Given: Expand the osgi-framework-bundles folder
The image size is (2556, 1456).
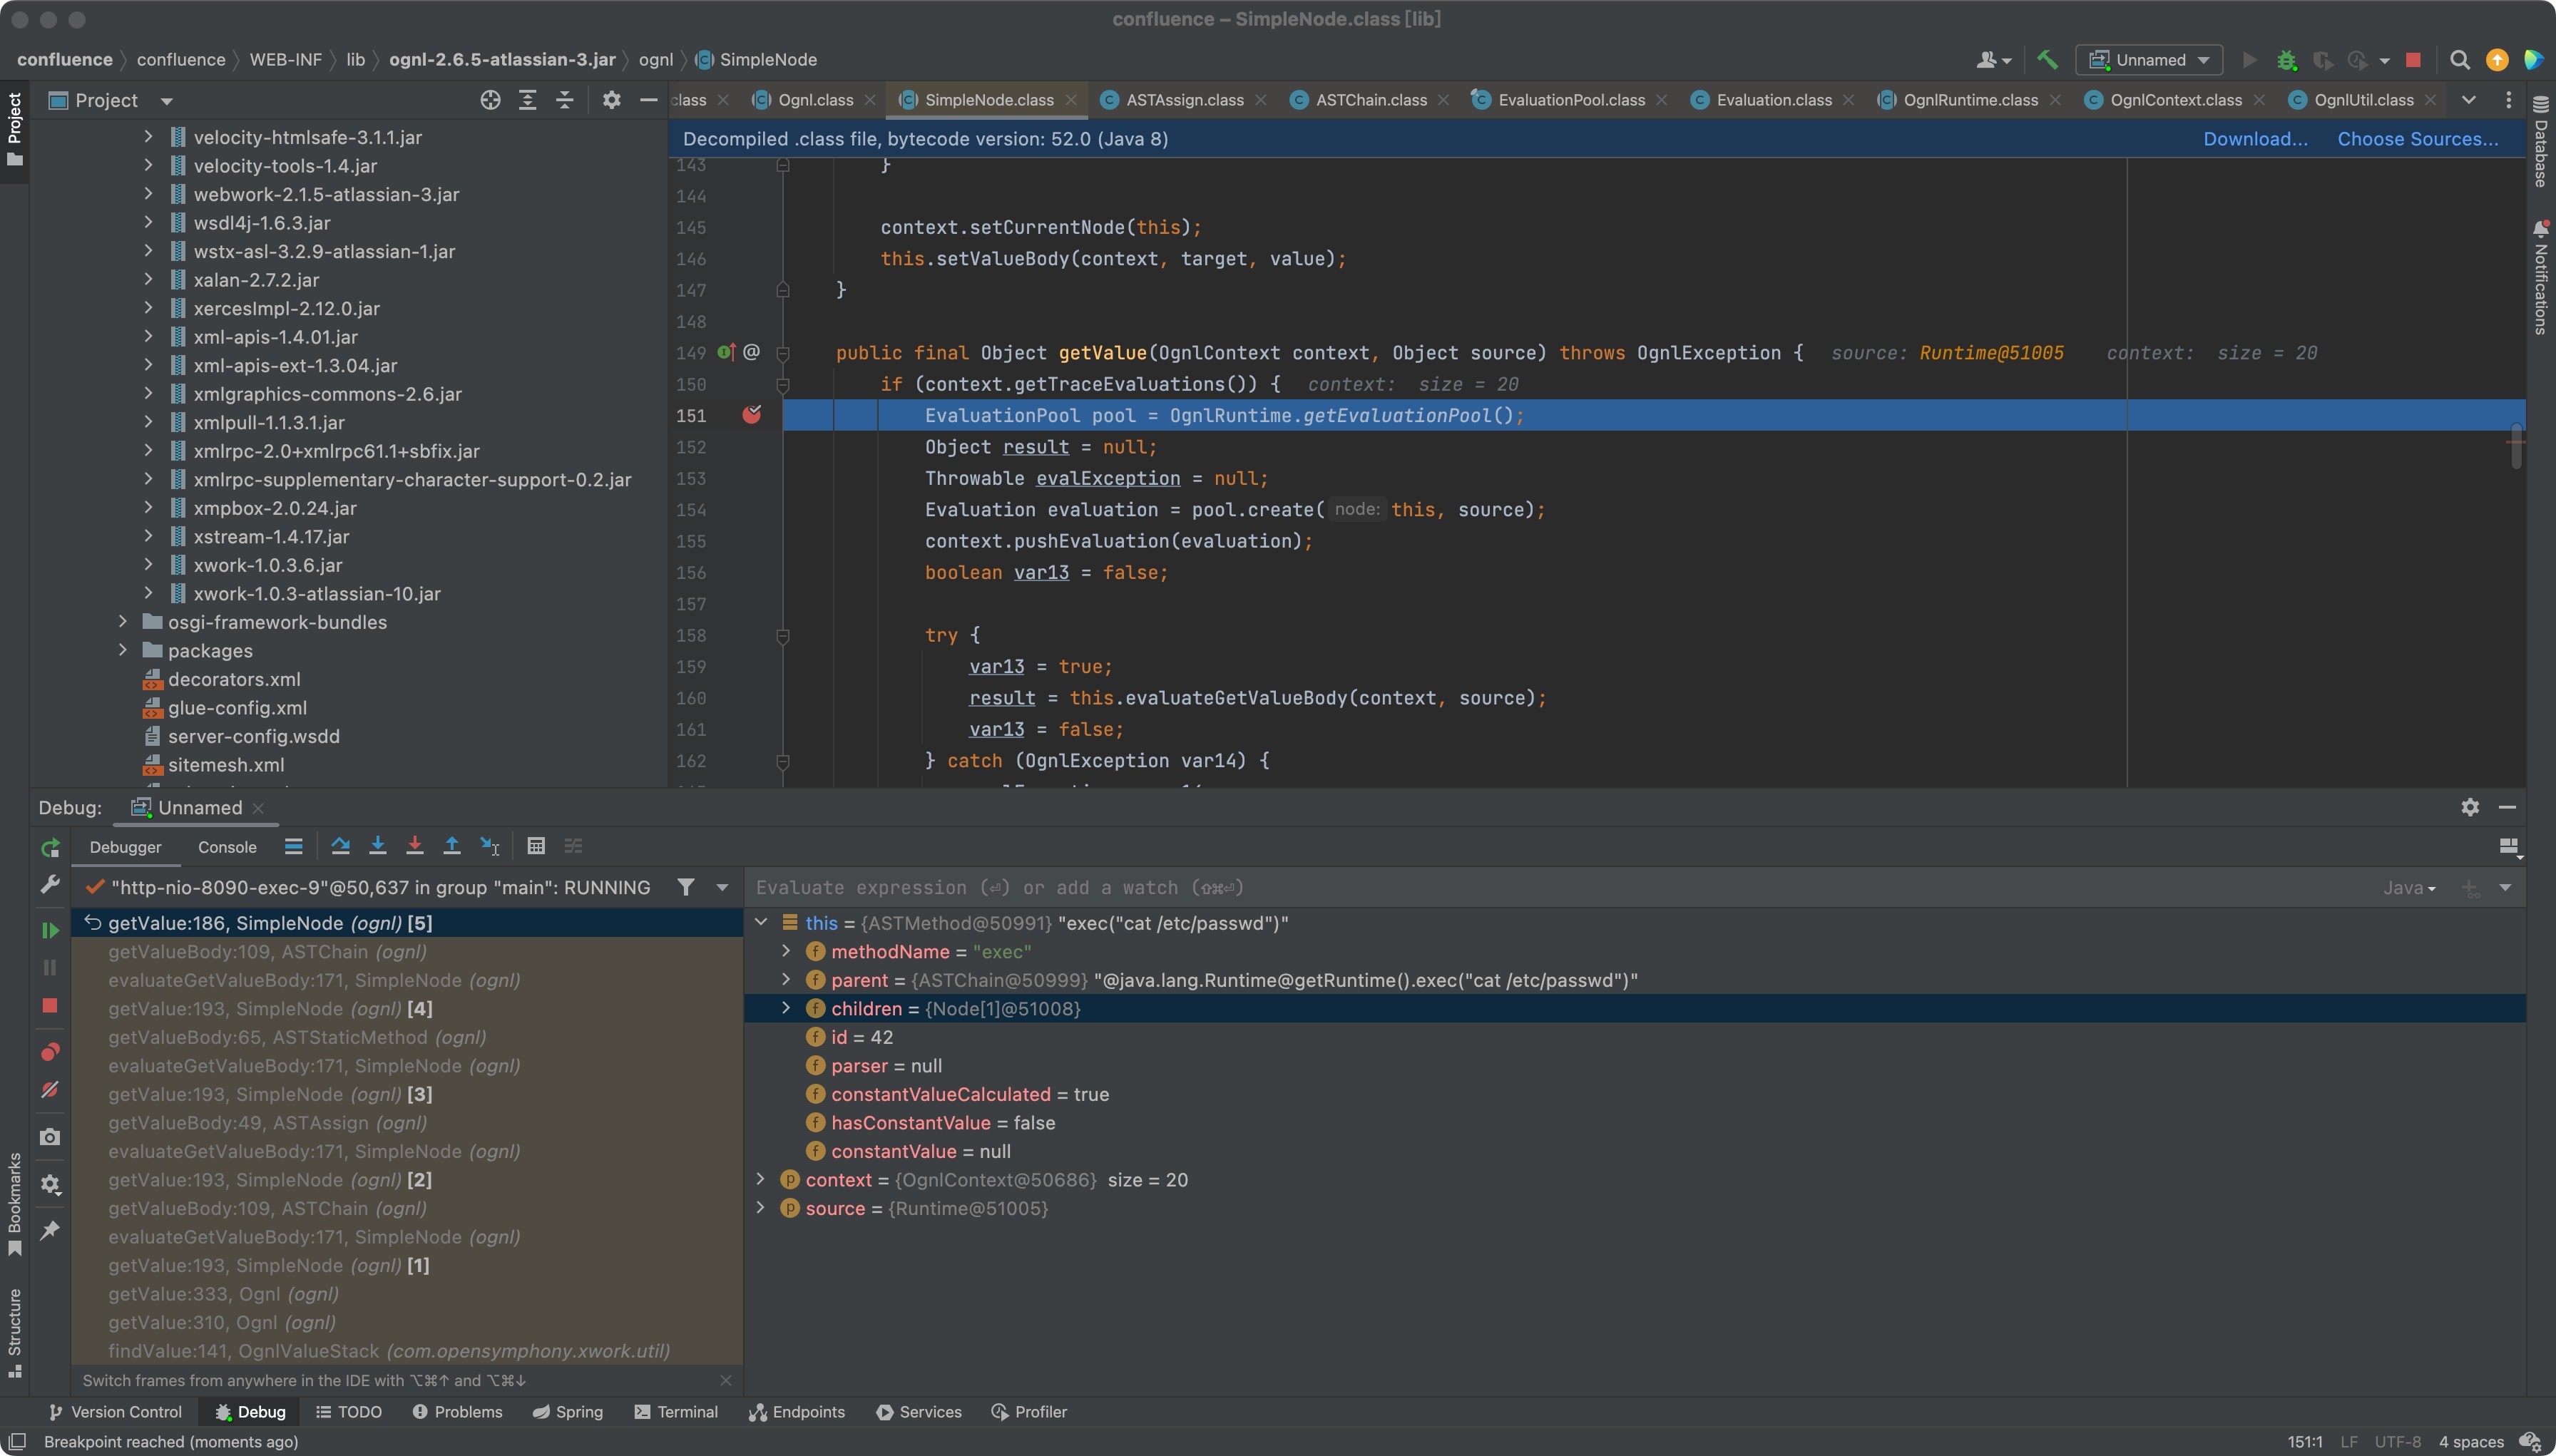Looking at the screenshot, I should tap(123, 622).
